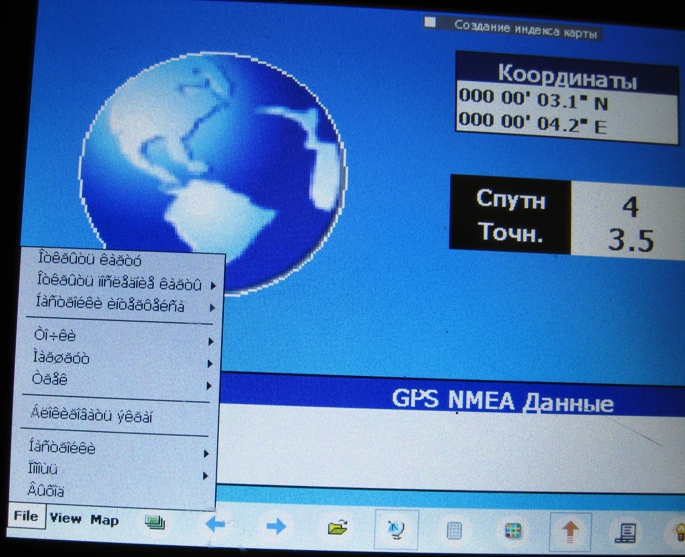Open the yellow folder icon in toolbar

(x=335, y=526)
